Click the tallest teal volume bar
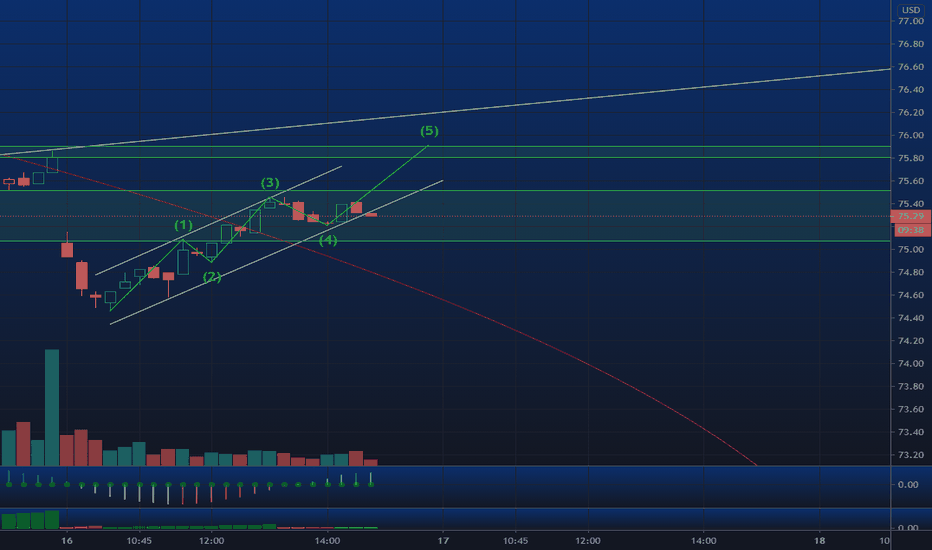Image resolution: width=932 pixels, height=550 pixels. coord(52,407)
